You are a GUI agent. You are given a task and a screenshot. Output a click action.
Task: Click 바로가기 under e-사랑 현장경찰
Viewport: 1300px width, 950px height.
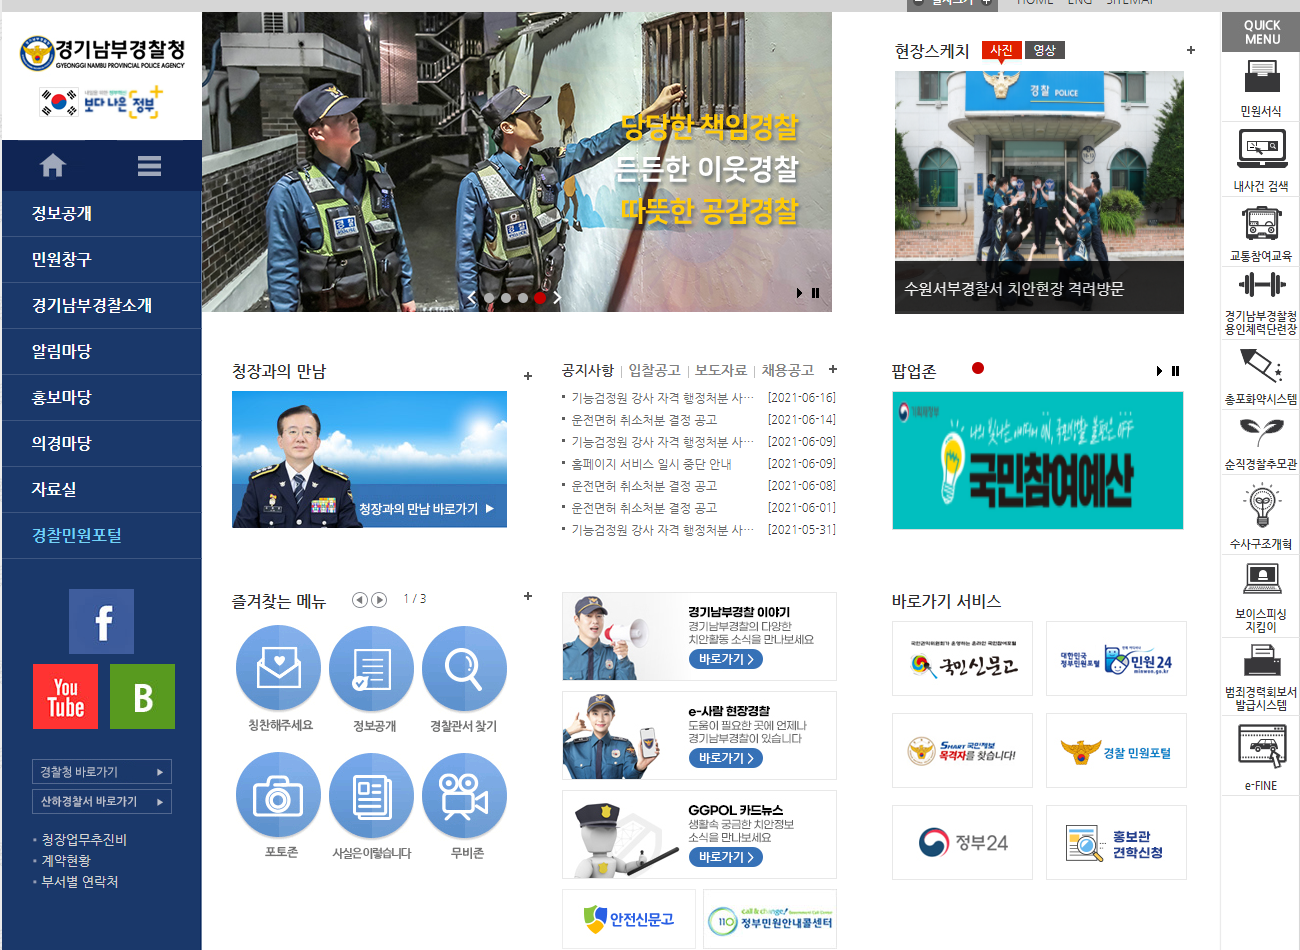726,758
